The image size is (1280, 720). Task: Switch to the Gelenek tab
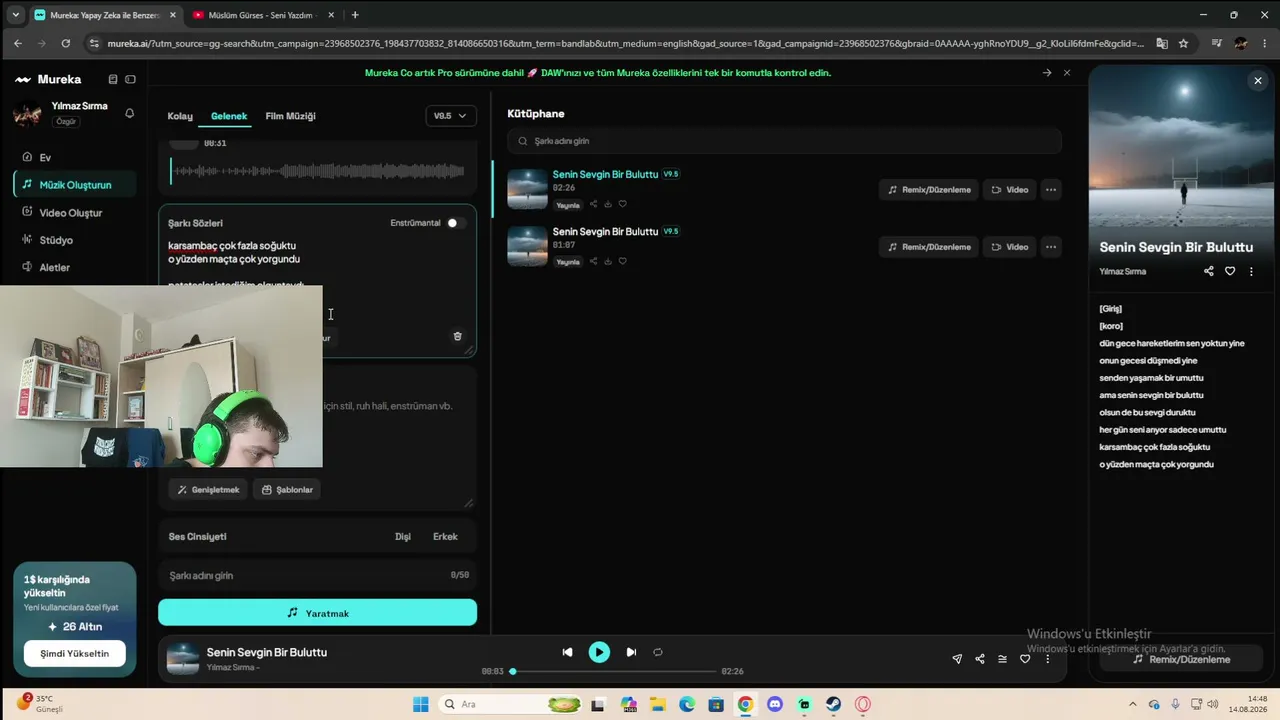click(x=229, y=116)
